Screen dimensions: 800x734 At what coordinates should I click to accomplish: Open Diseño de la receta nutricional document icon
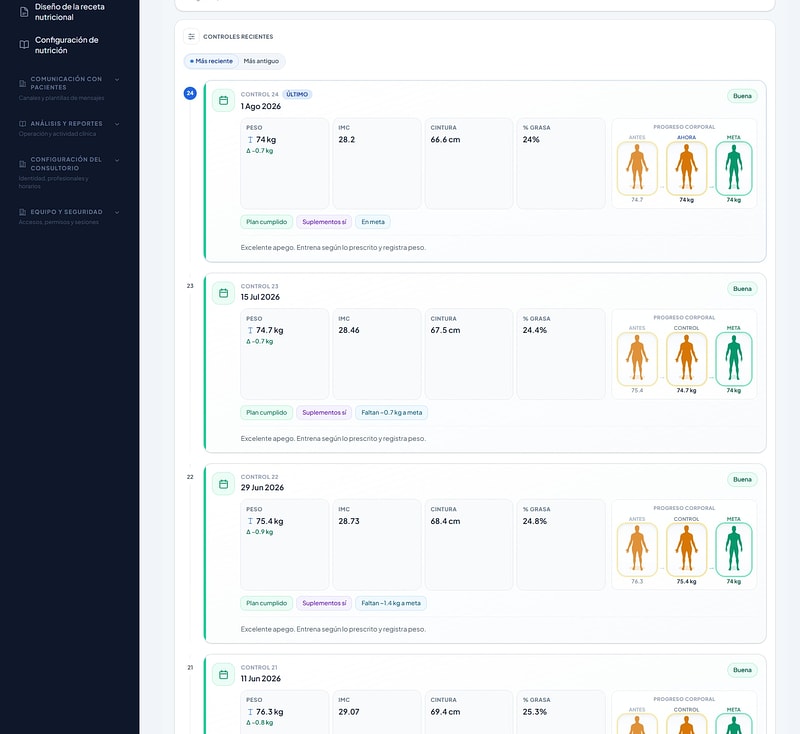24,12
